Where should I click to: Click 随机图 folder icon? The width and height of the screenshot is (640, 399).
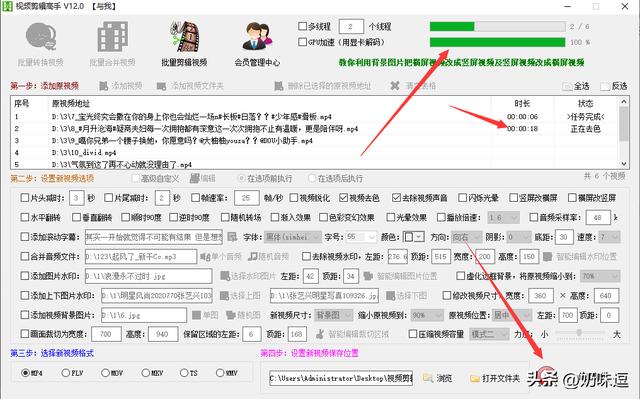point(231,315)
